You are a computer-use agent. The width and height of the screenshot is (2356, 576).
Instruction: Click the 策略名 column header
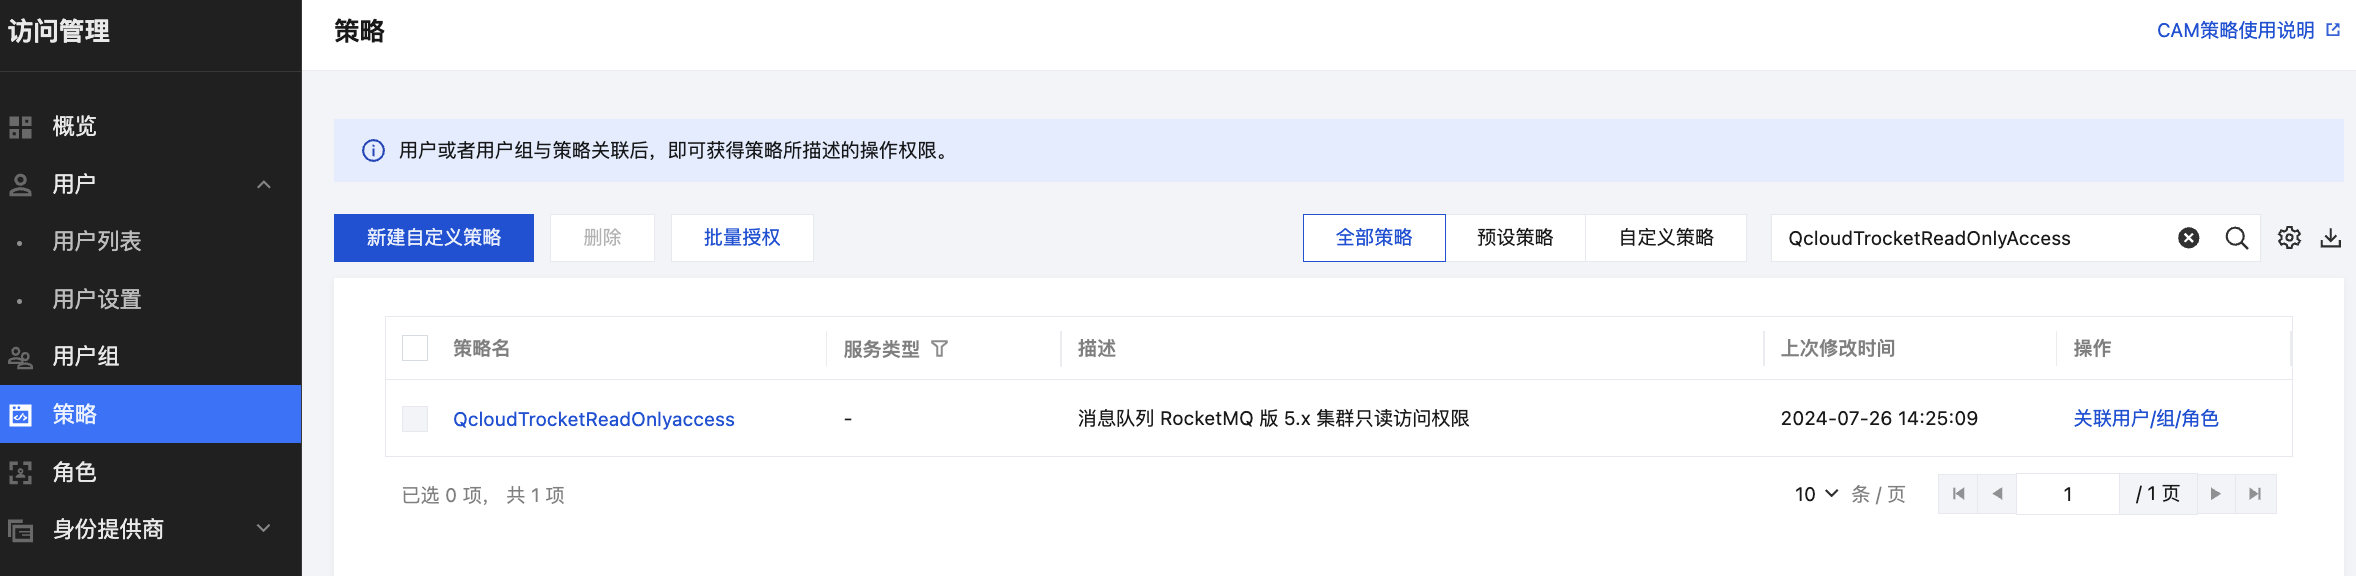[x=481, y=348]
